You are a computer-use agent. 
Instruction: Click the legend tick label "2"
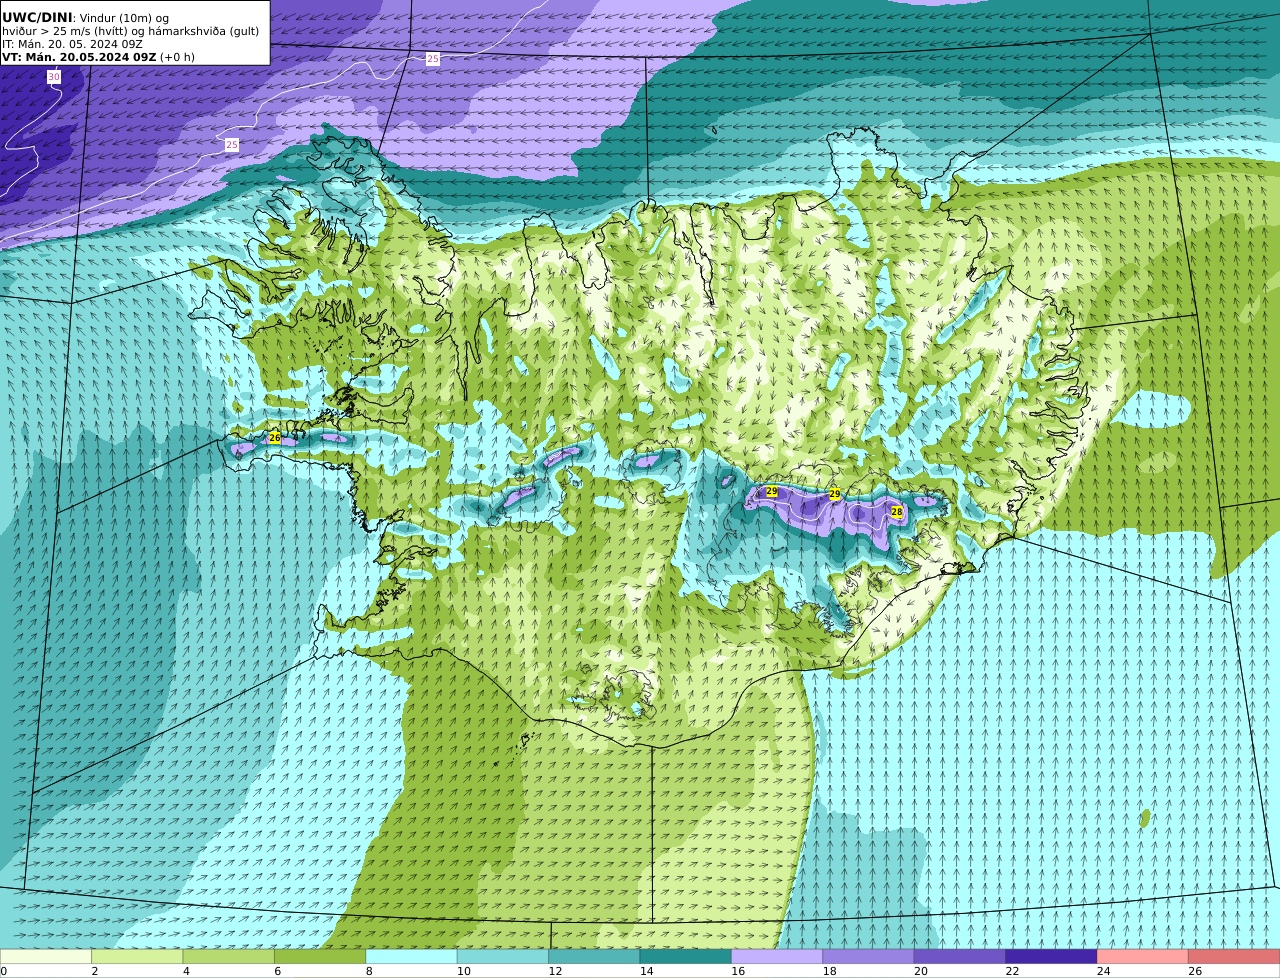click(95, 971)
